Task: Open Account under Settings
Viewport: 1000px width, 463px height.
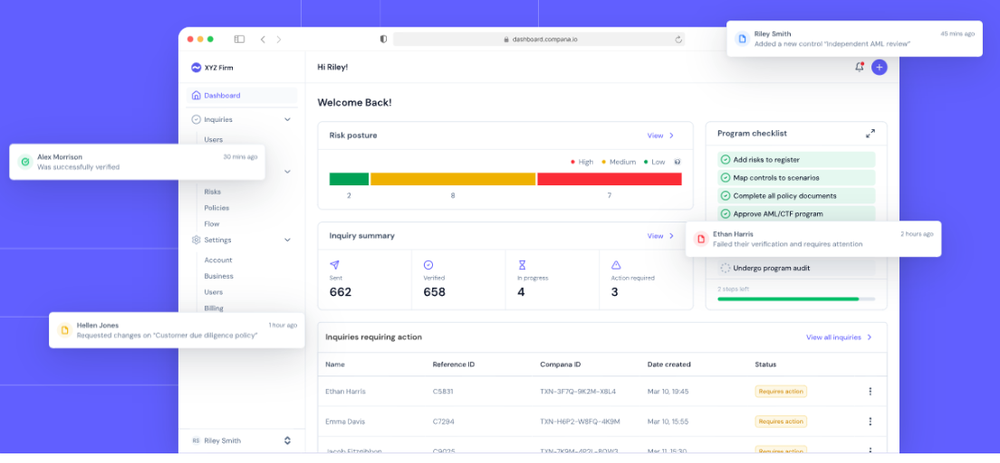Action: [218, 260]
